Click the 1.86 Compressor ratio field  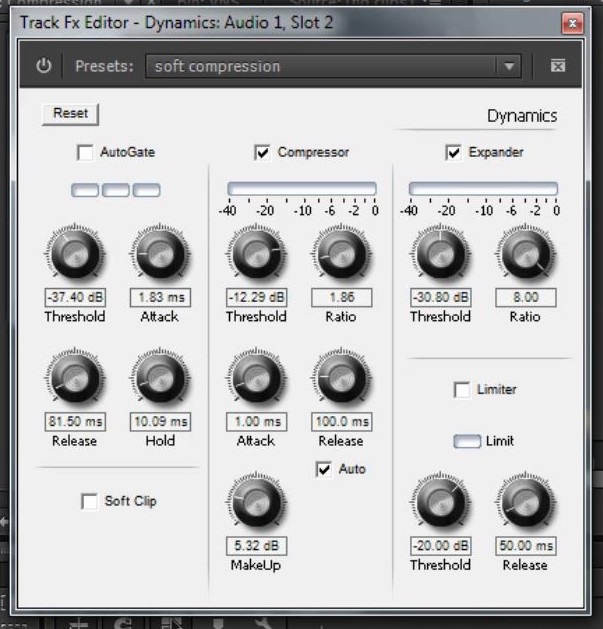tap(342, 297)
